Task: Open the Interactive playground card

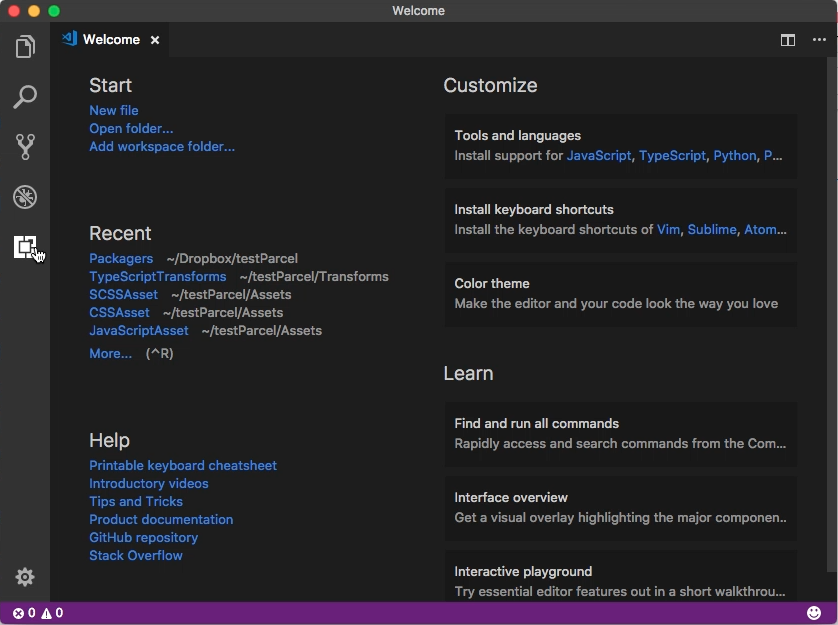Action: [621, 577]
